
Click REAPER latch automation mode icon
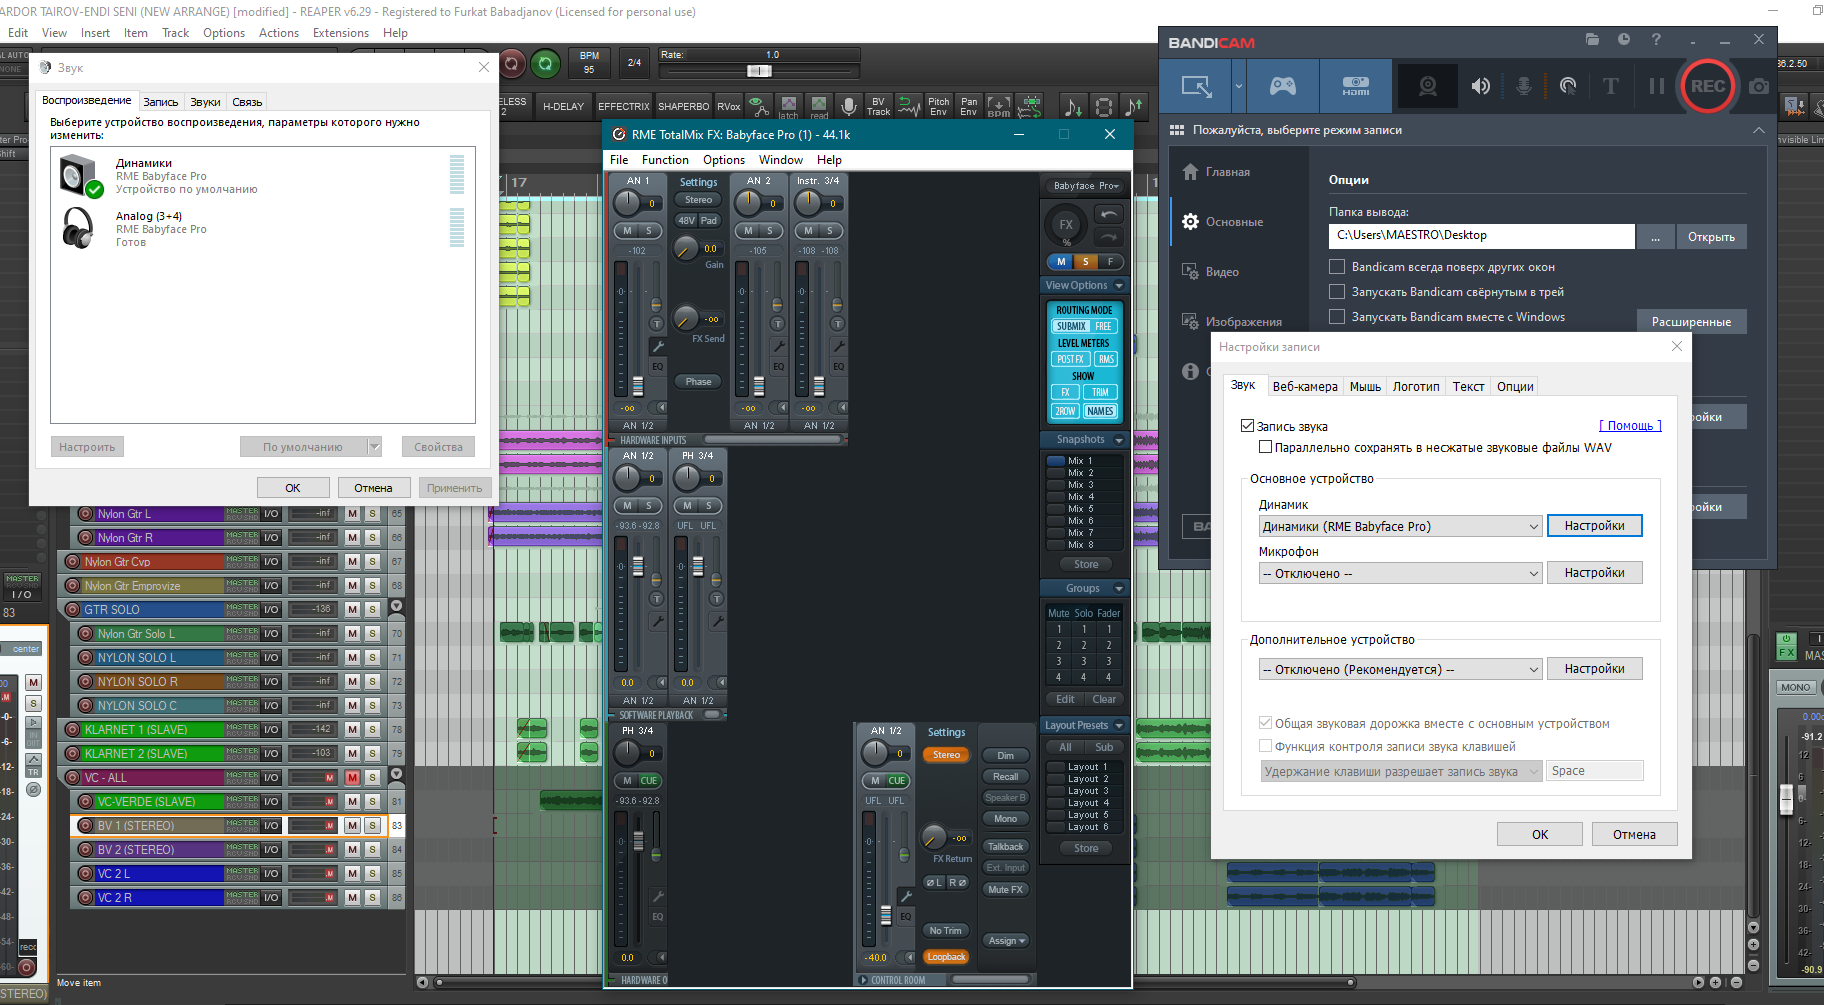789,106
